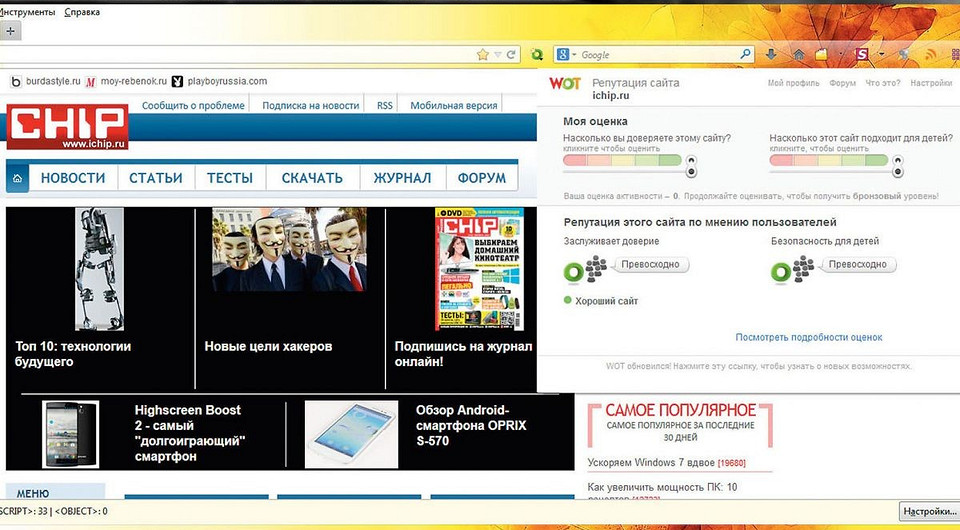Screen dimensions: 960x530
Task: Switch to the ТЕСТЫ section
Action: pyautogui.click(x=230, y=178)
